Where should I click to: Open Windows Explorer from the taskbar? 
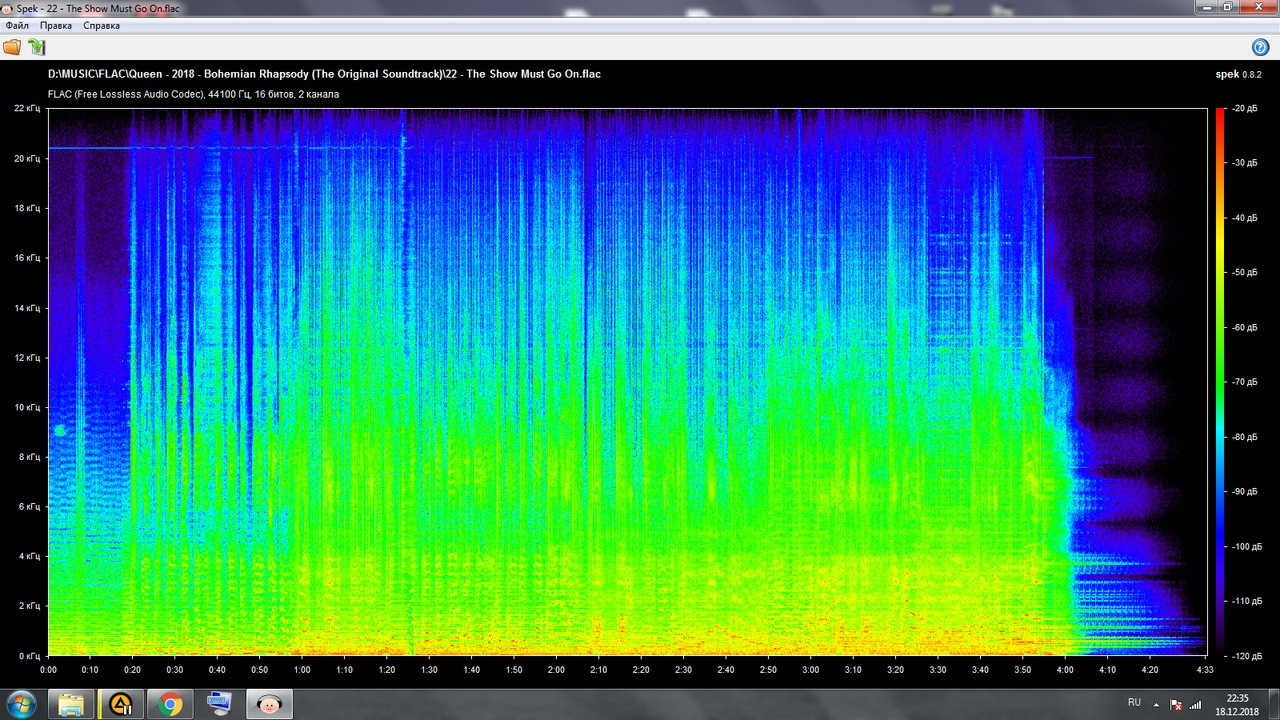pos(71,704)
